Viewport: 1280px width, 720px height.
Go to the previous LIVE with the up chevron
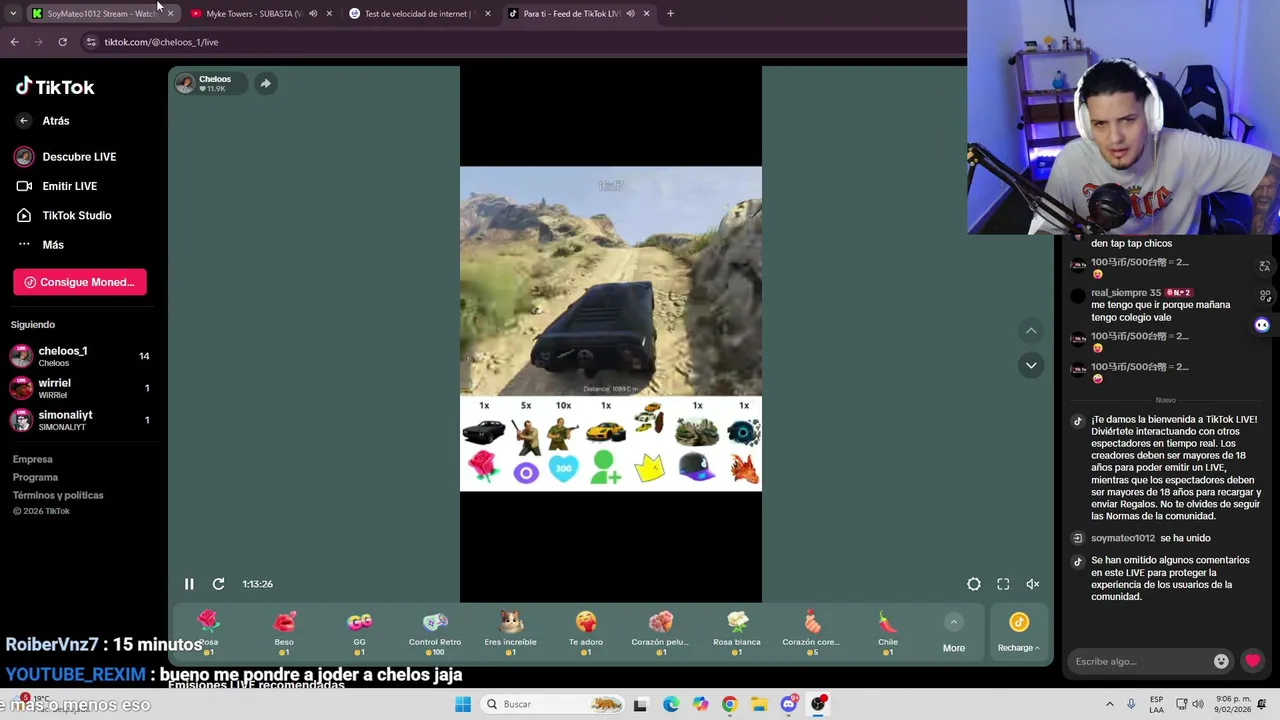(1031, 331)
